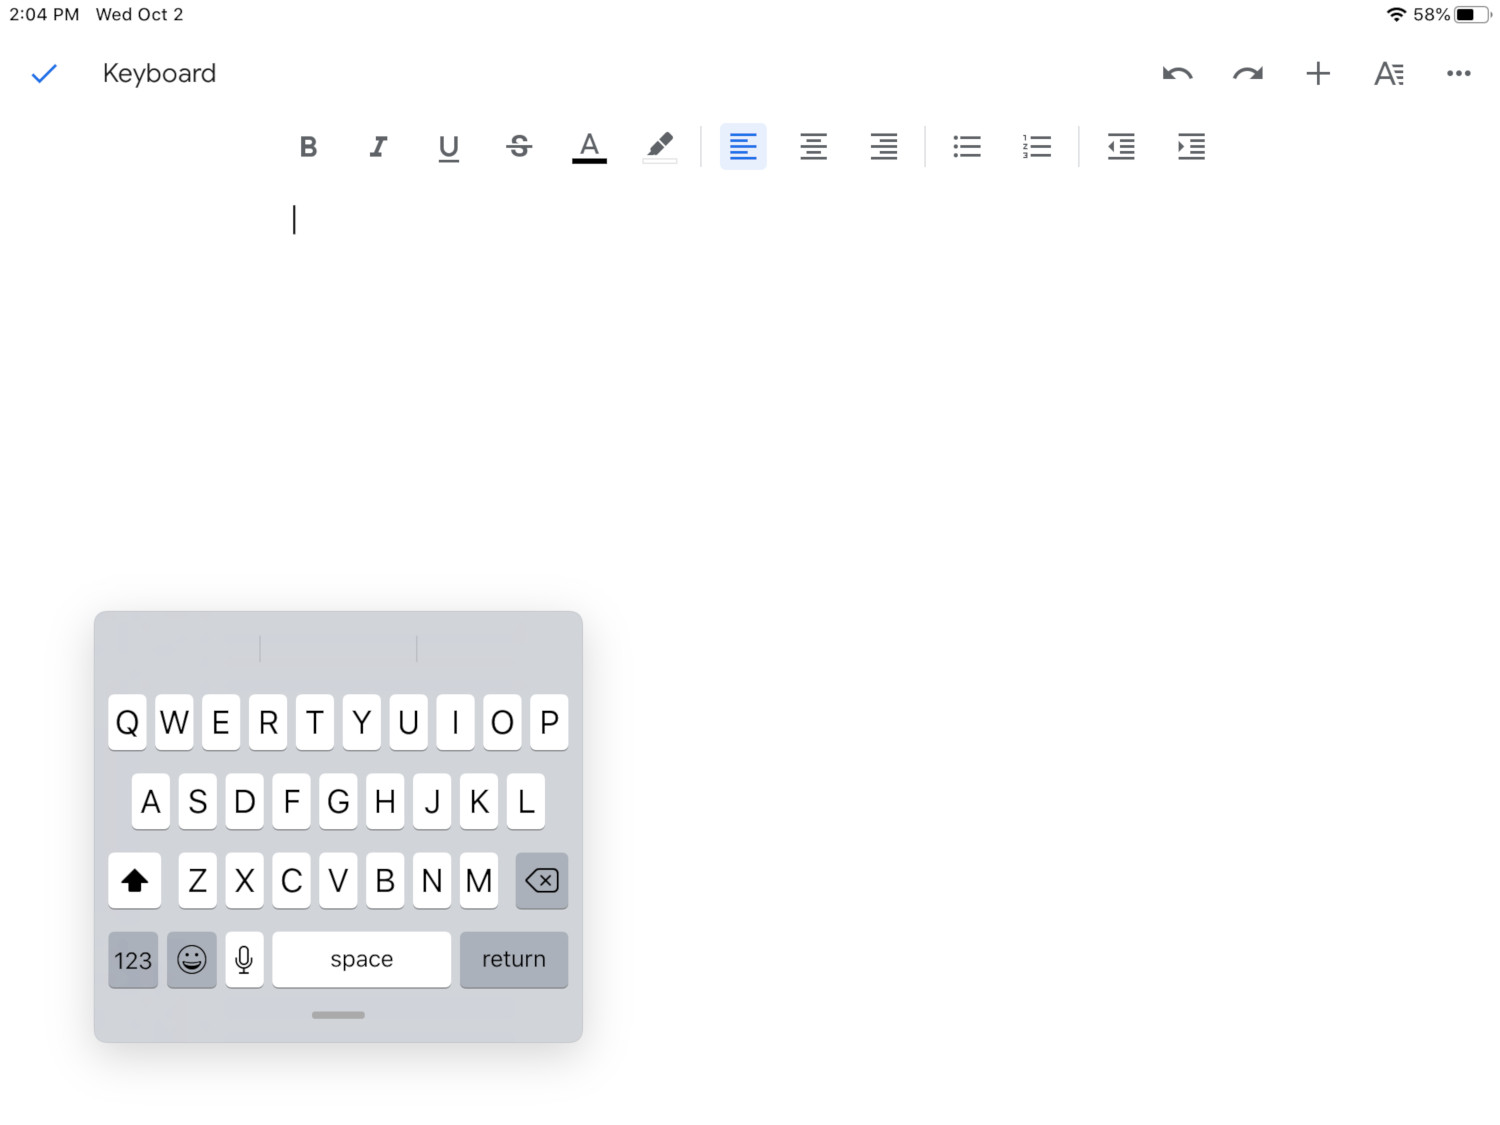Open text formatting options via the A icon
This screenshot has width=1500, height=1125.
pyautogui.click(x=1388, y=73)
